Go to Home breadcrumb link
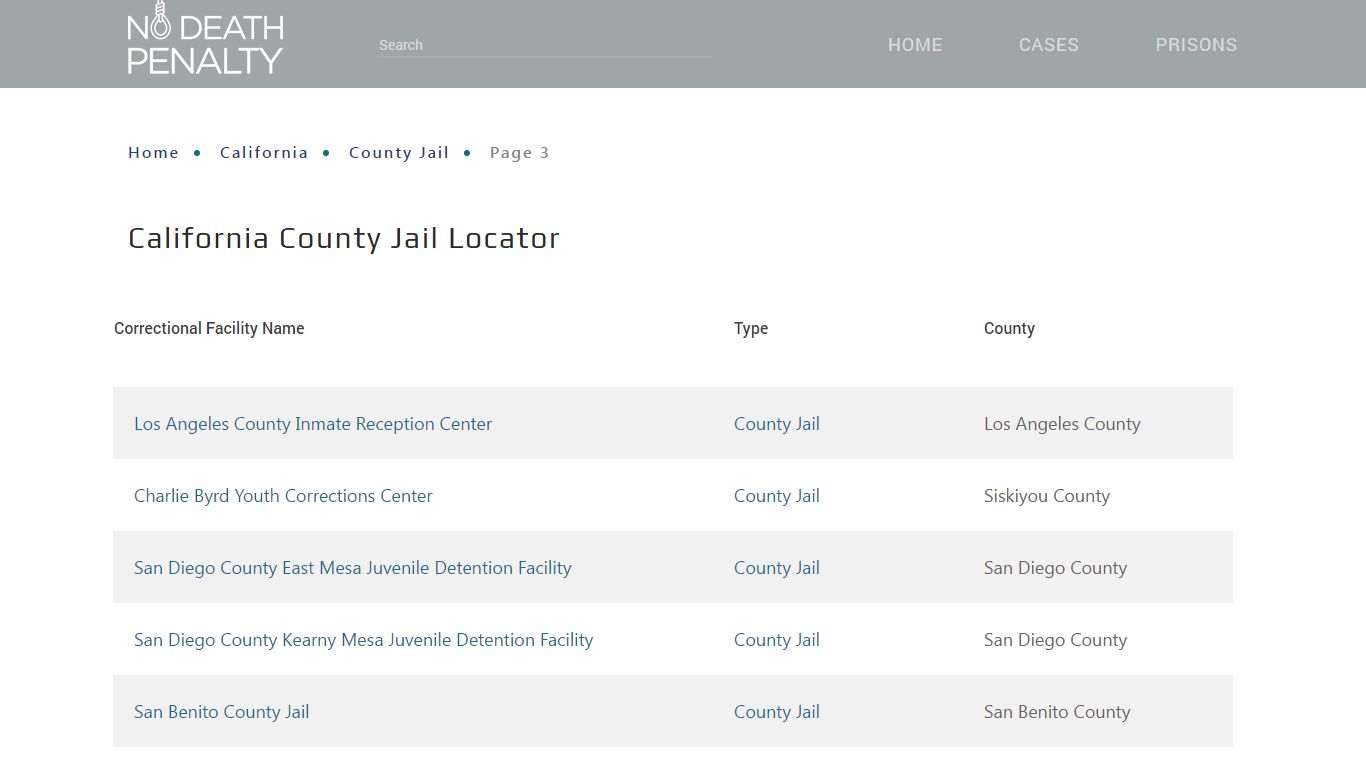Viewport: 1366px width, 768px height. coord(153,153)
